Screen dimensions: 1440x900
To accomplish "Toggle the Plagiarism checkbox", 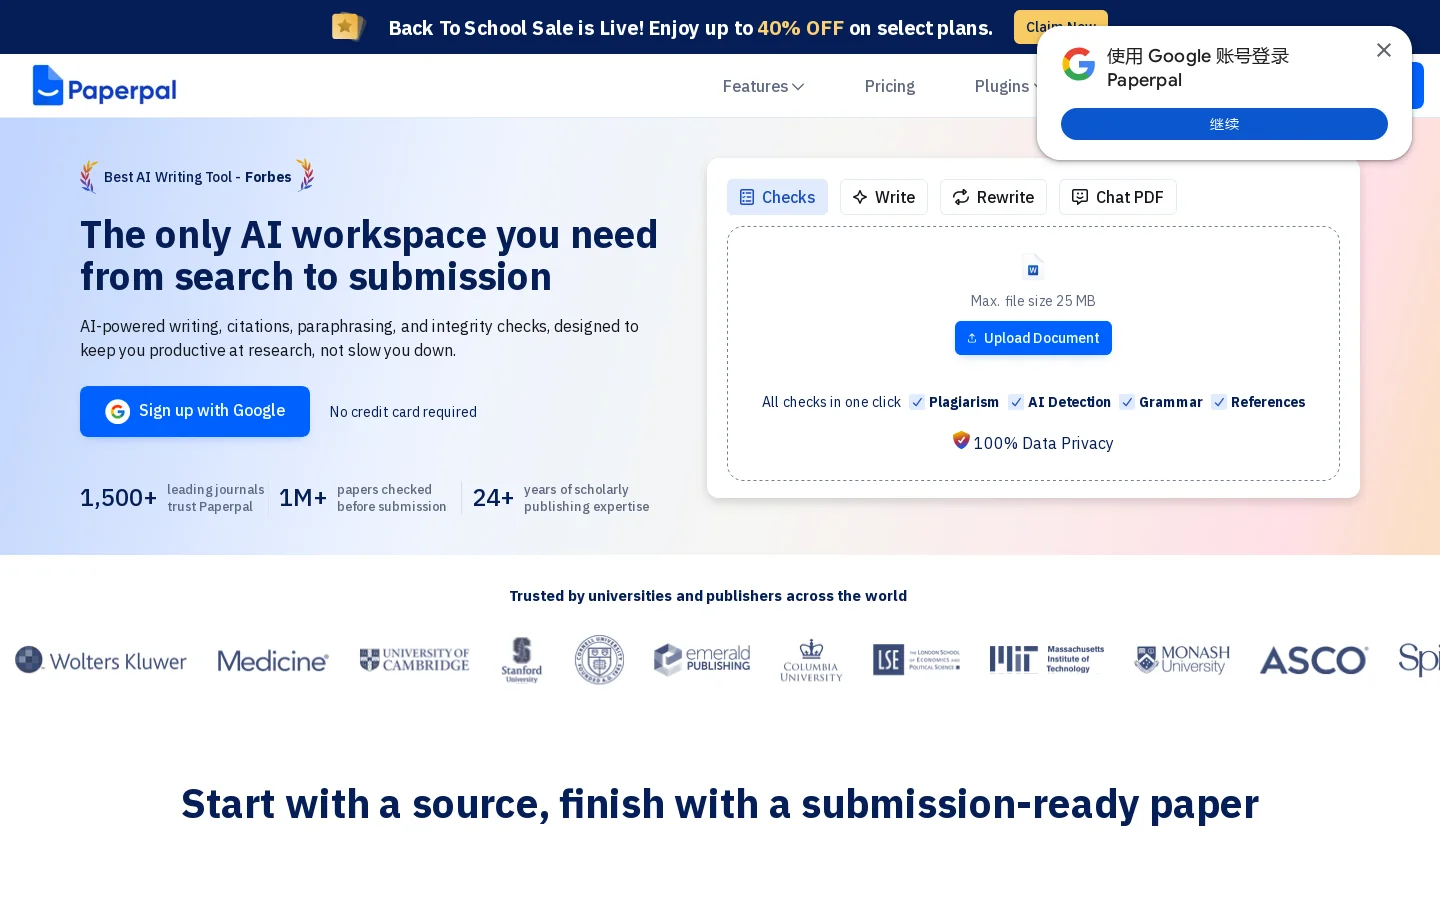I will [x=917, y=402].
